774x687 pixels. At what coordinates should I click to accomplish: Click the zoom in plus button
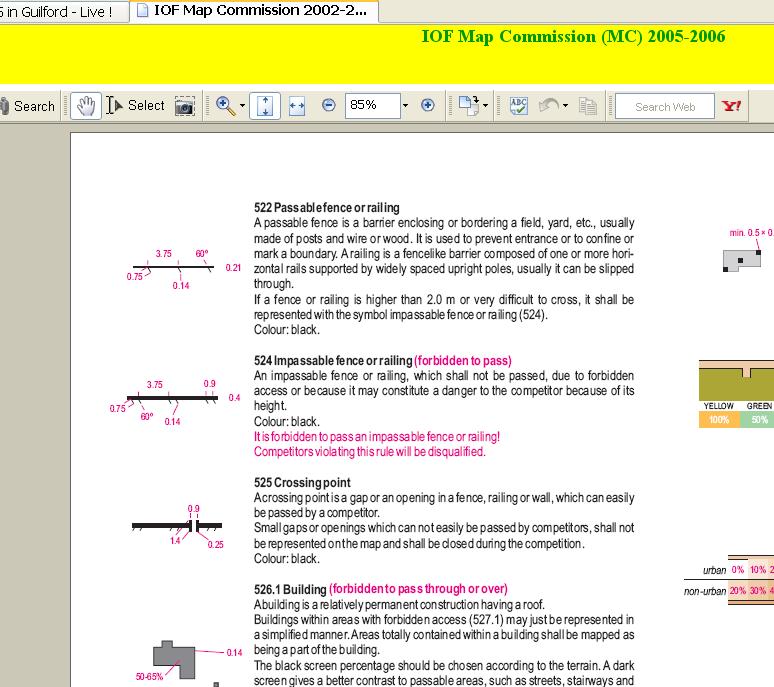(x=428, y=105)
